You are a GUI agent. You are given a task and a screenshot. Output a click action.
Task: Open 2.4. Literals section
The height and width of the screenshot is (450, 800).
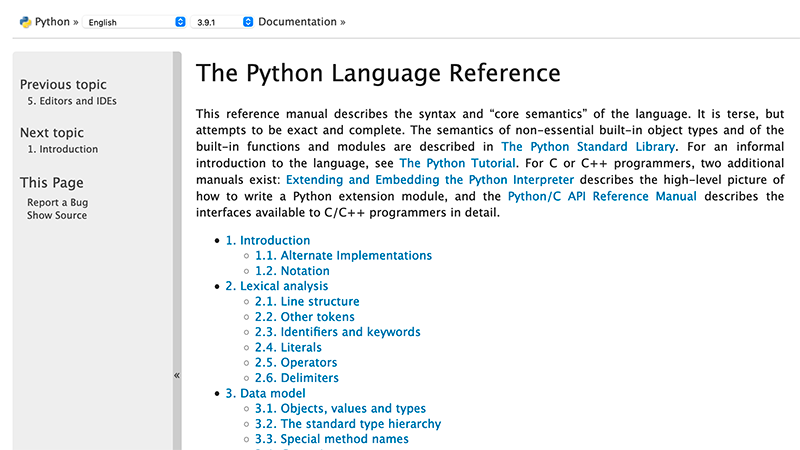(288, 347)
